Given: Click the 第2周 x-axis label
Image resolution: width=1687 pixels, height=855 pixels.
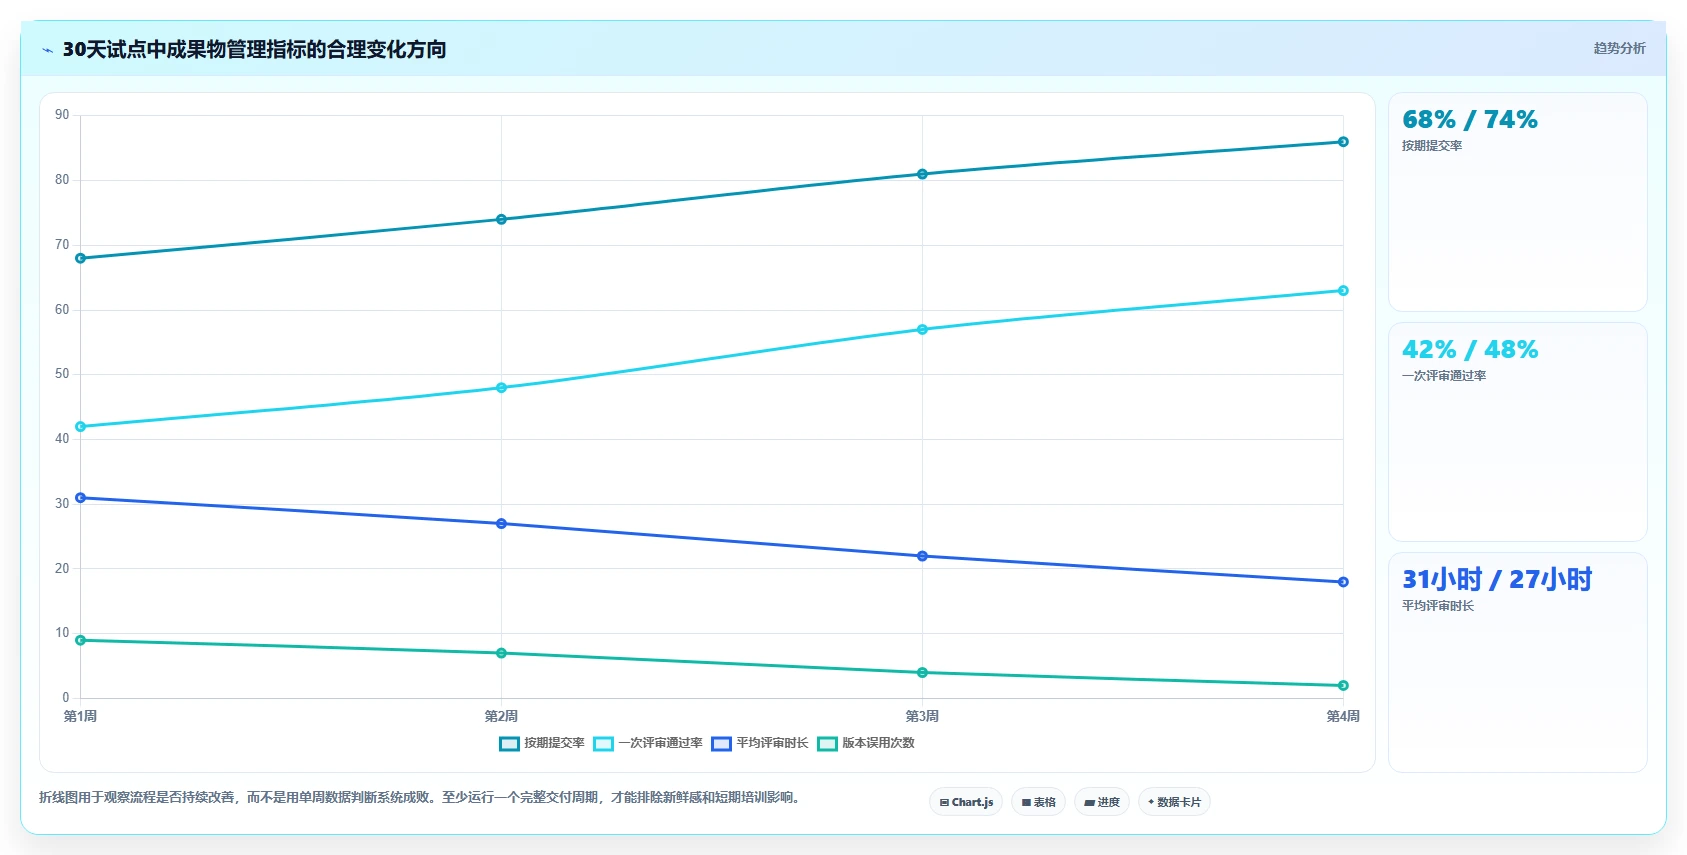Looking at the screenshot, I should point(502,716).
